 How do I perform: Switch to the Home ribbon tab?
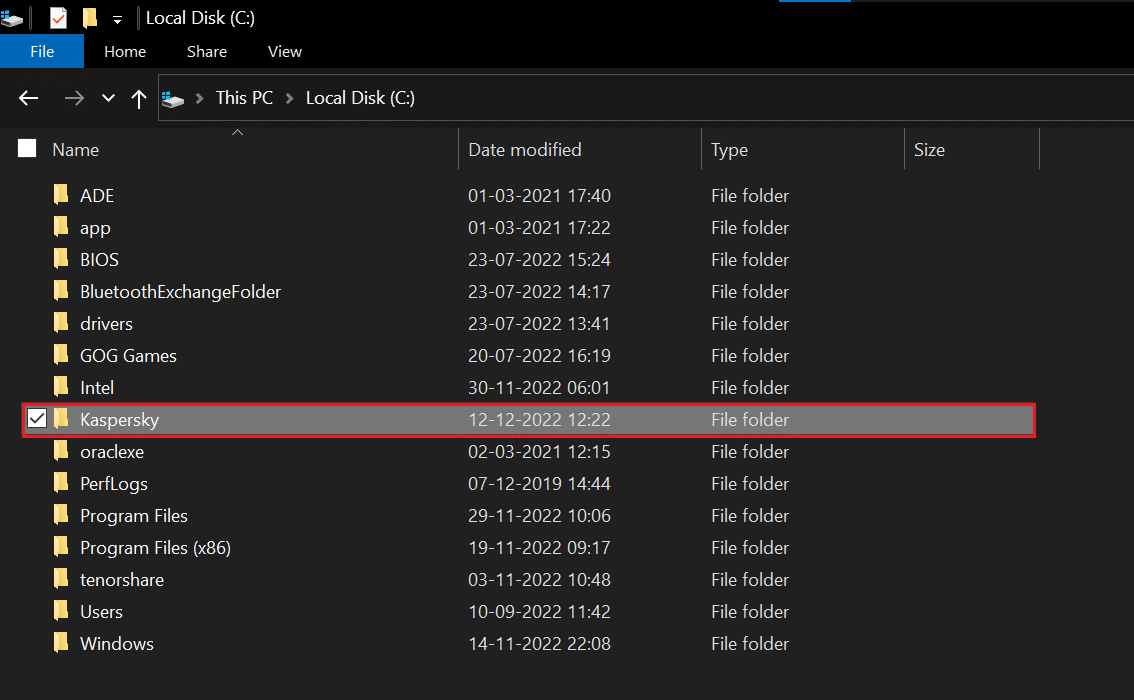click(125, 51)
